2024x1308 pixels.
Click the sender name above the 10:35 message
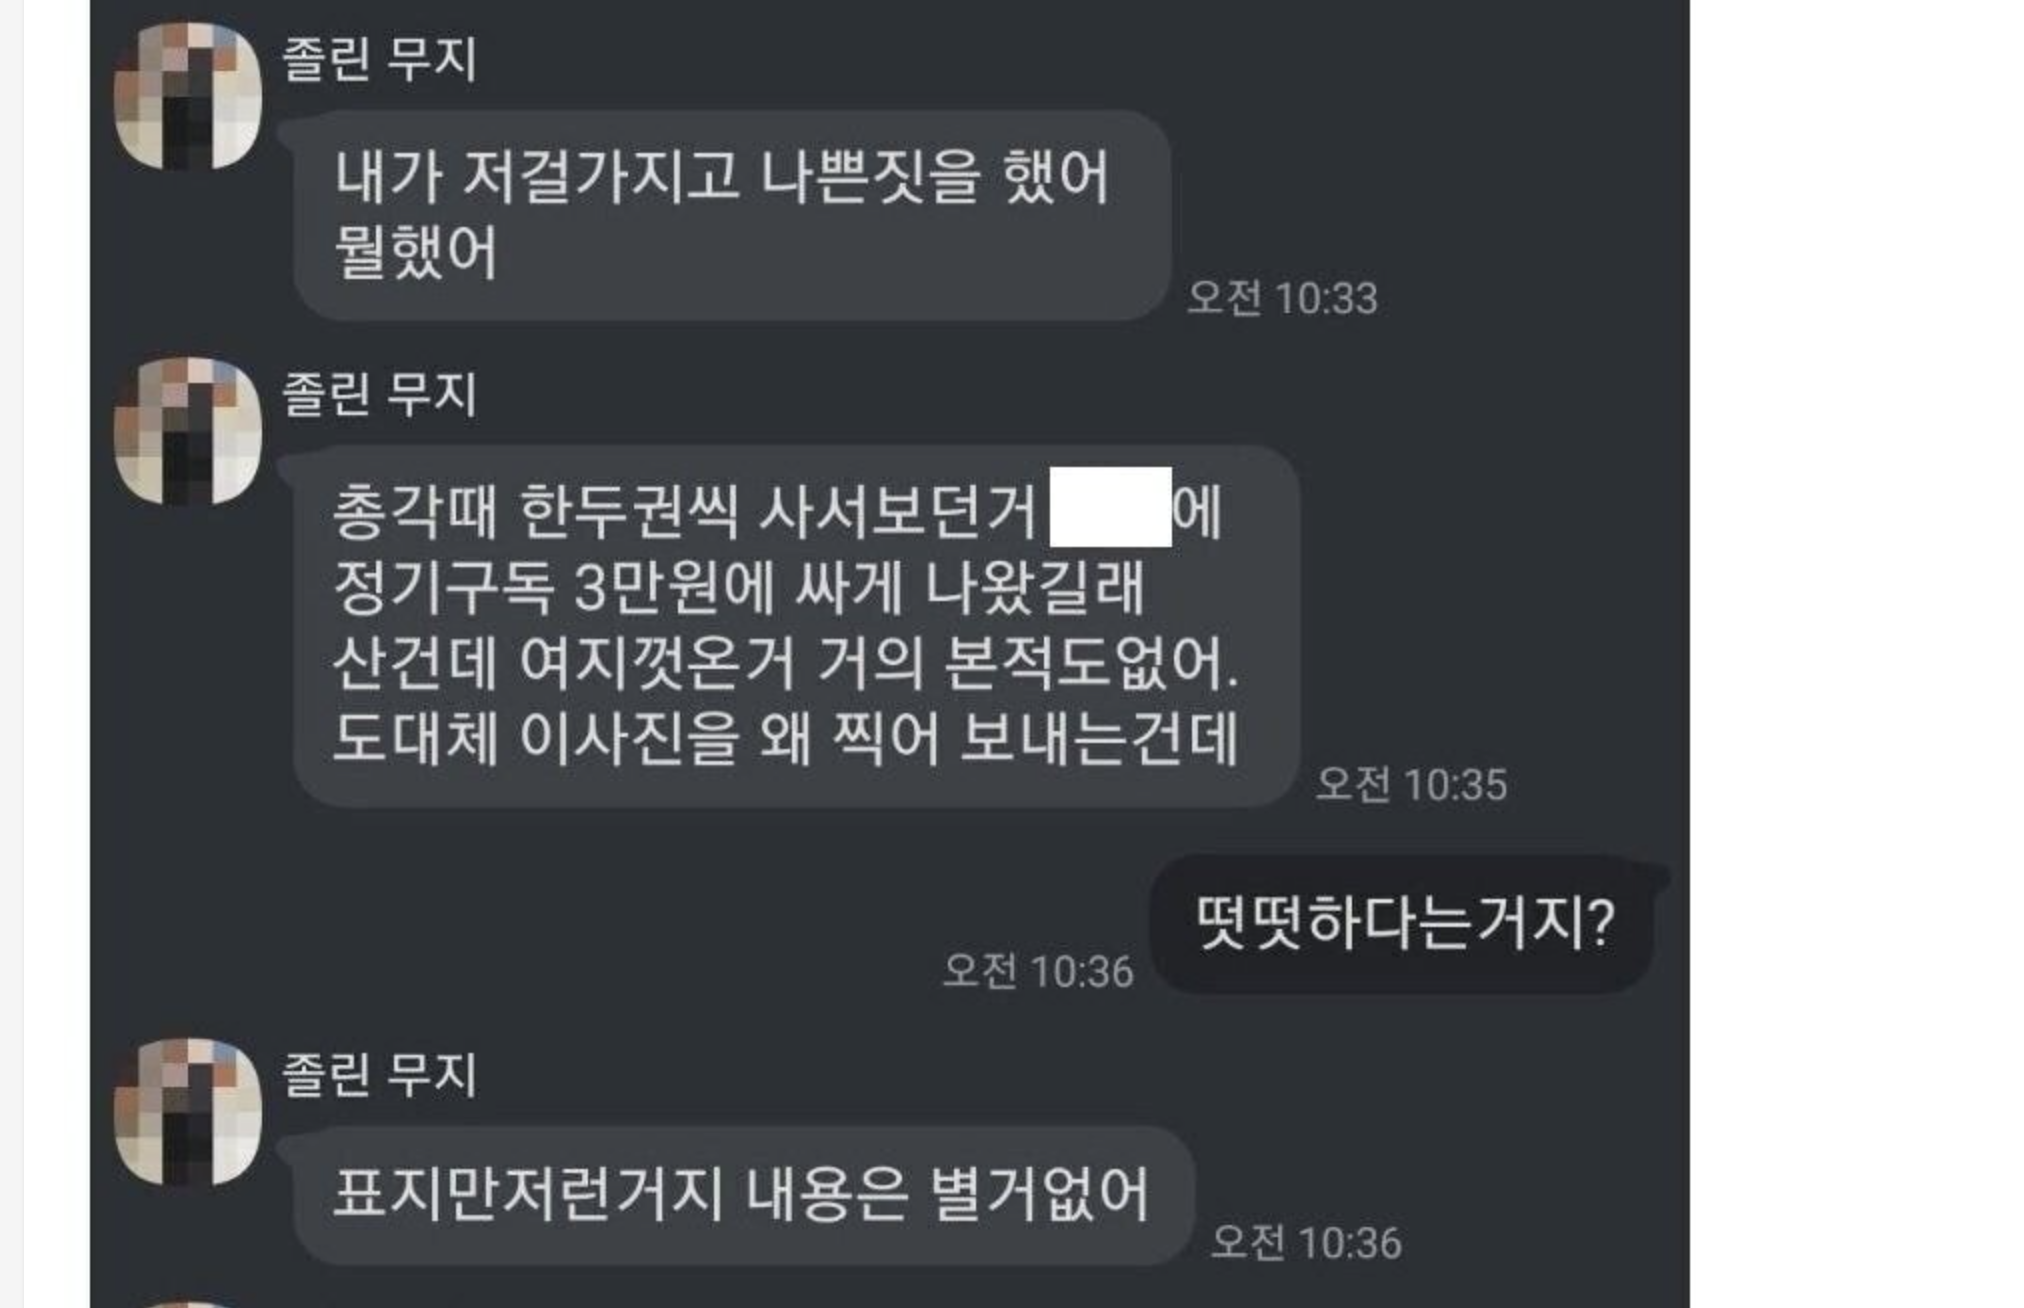[x=379, y=393]
